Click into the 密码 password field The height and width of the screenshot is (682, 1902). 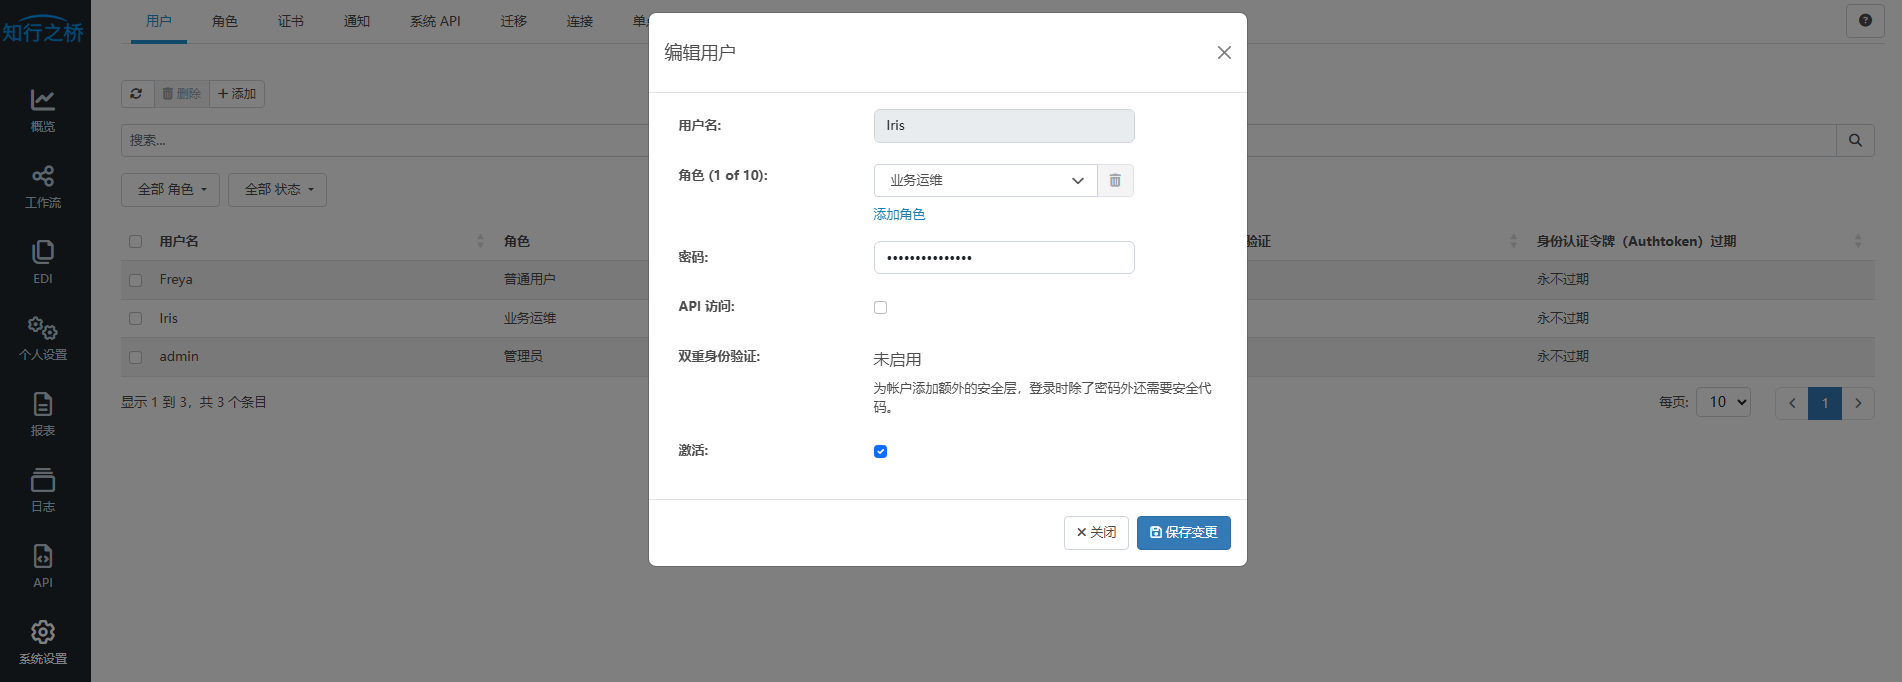pos(1004,258)
